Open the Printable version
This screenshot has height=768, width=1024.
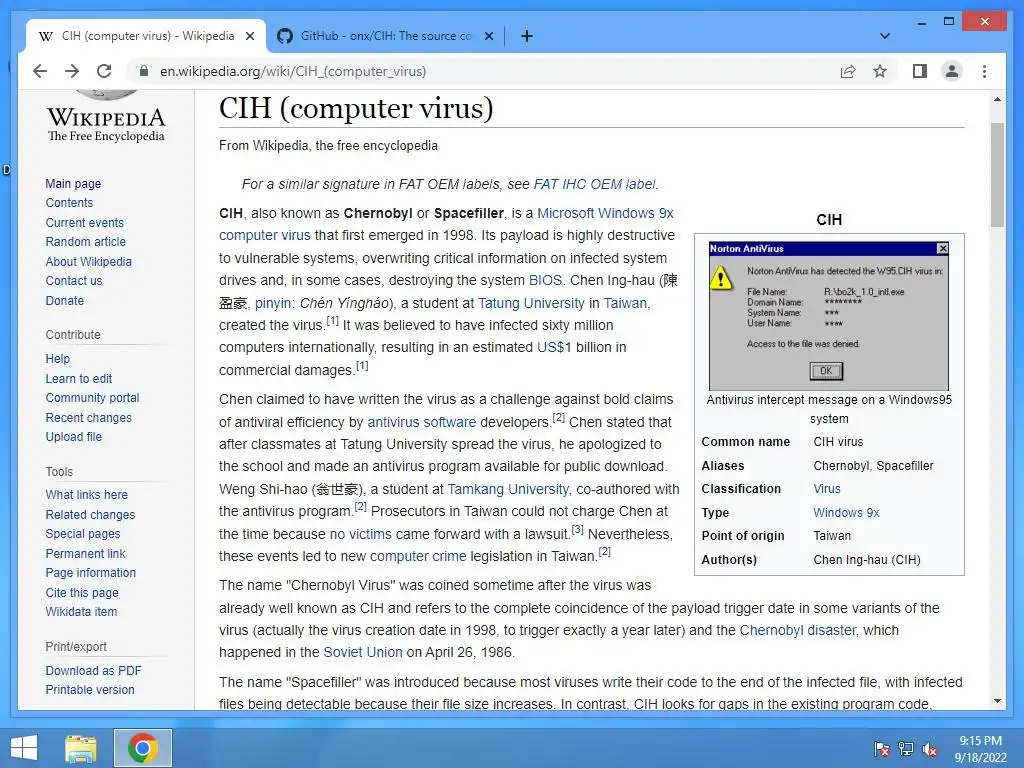[90, 690]
